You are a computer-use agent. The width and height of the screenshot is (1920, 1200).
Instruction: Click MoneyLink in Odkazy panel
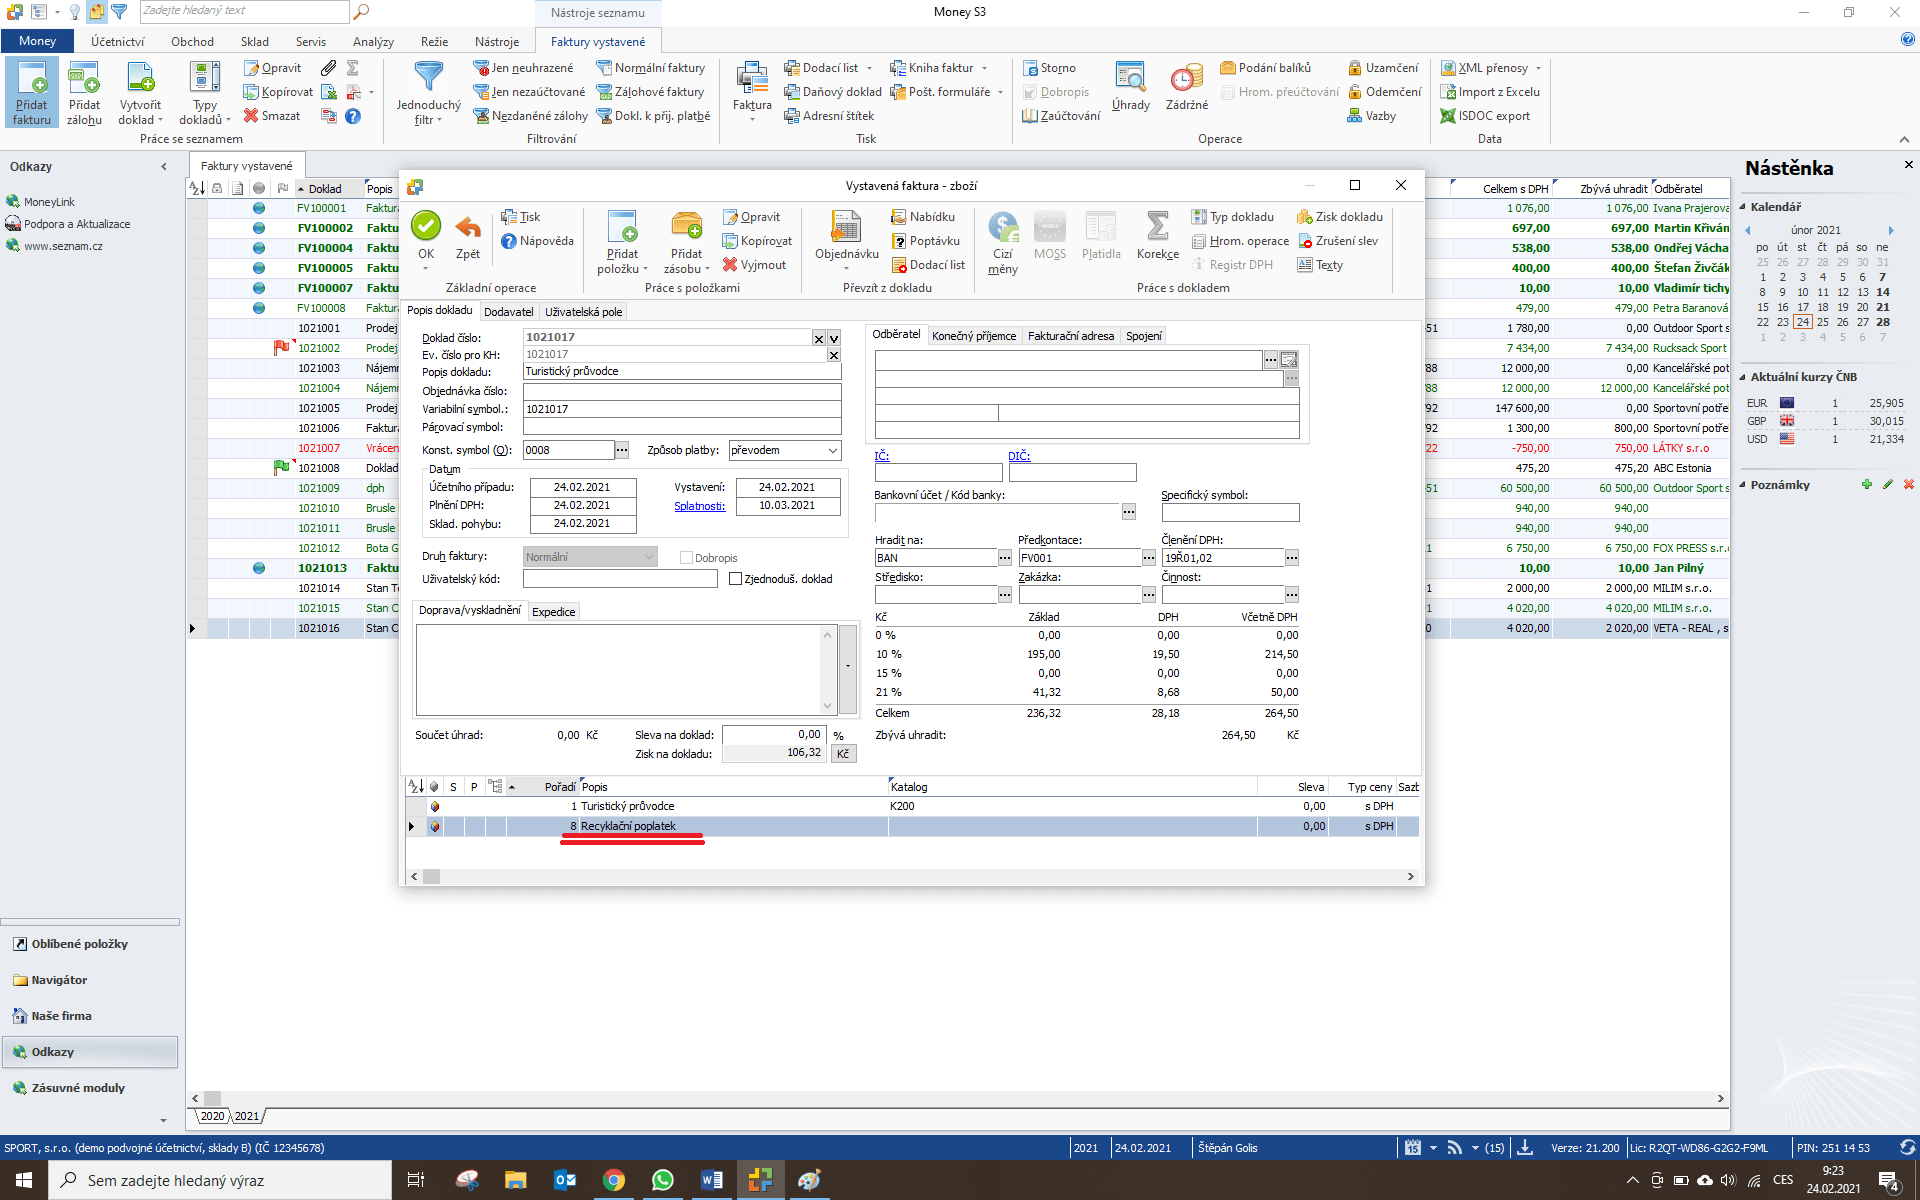(x=49, y=202)
